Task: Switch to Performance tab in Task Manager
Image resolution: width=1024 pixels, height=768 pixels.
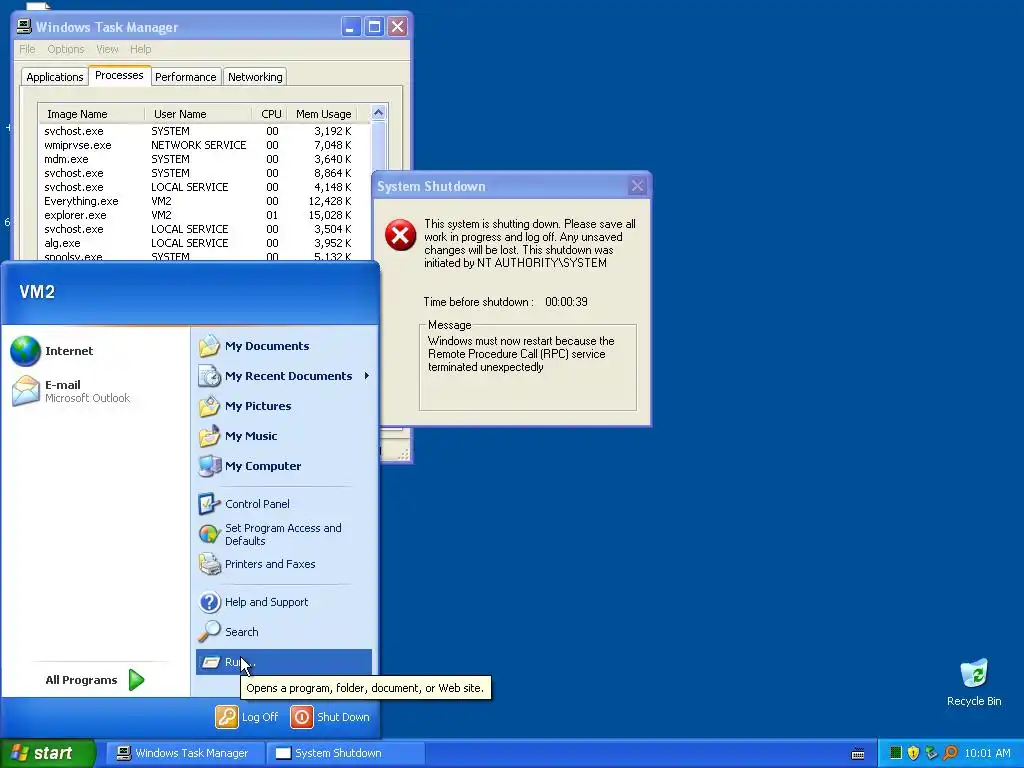Action: click(x=185, y=77)
